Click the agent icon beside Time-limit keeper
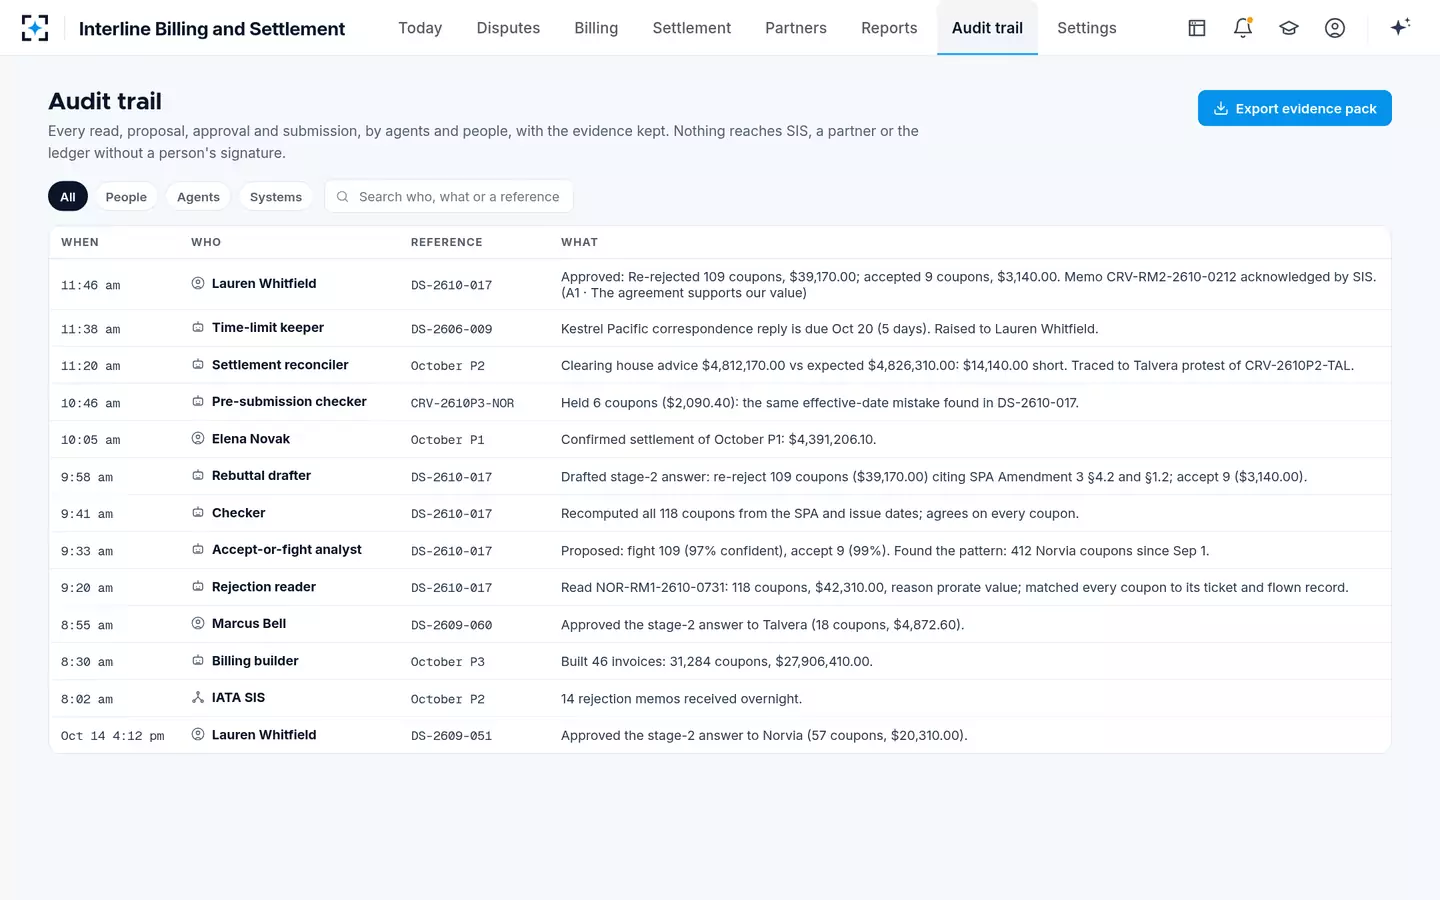The width and height of the screenshot is (1440, 900). pyautogui.click(x=198, y=328)
